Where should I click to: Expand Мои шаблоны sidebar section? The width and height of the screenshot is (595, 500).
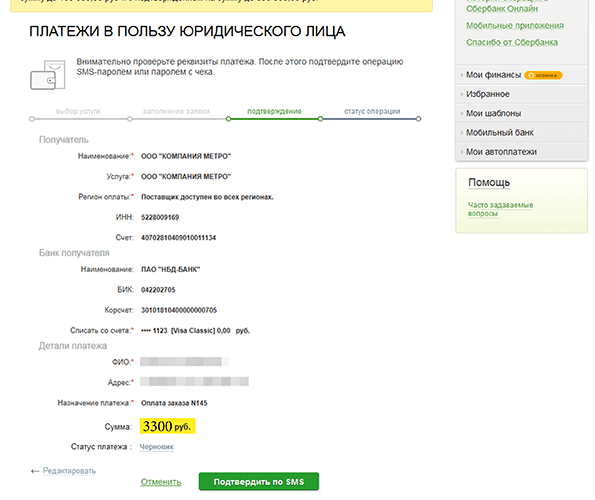pyautogui.click(x=493, y=113)
